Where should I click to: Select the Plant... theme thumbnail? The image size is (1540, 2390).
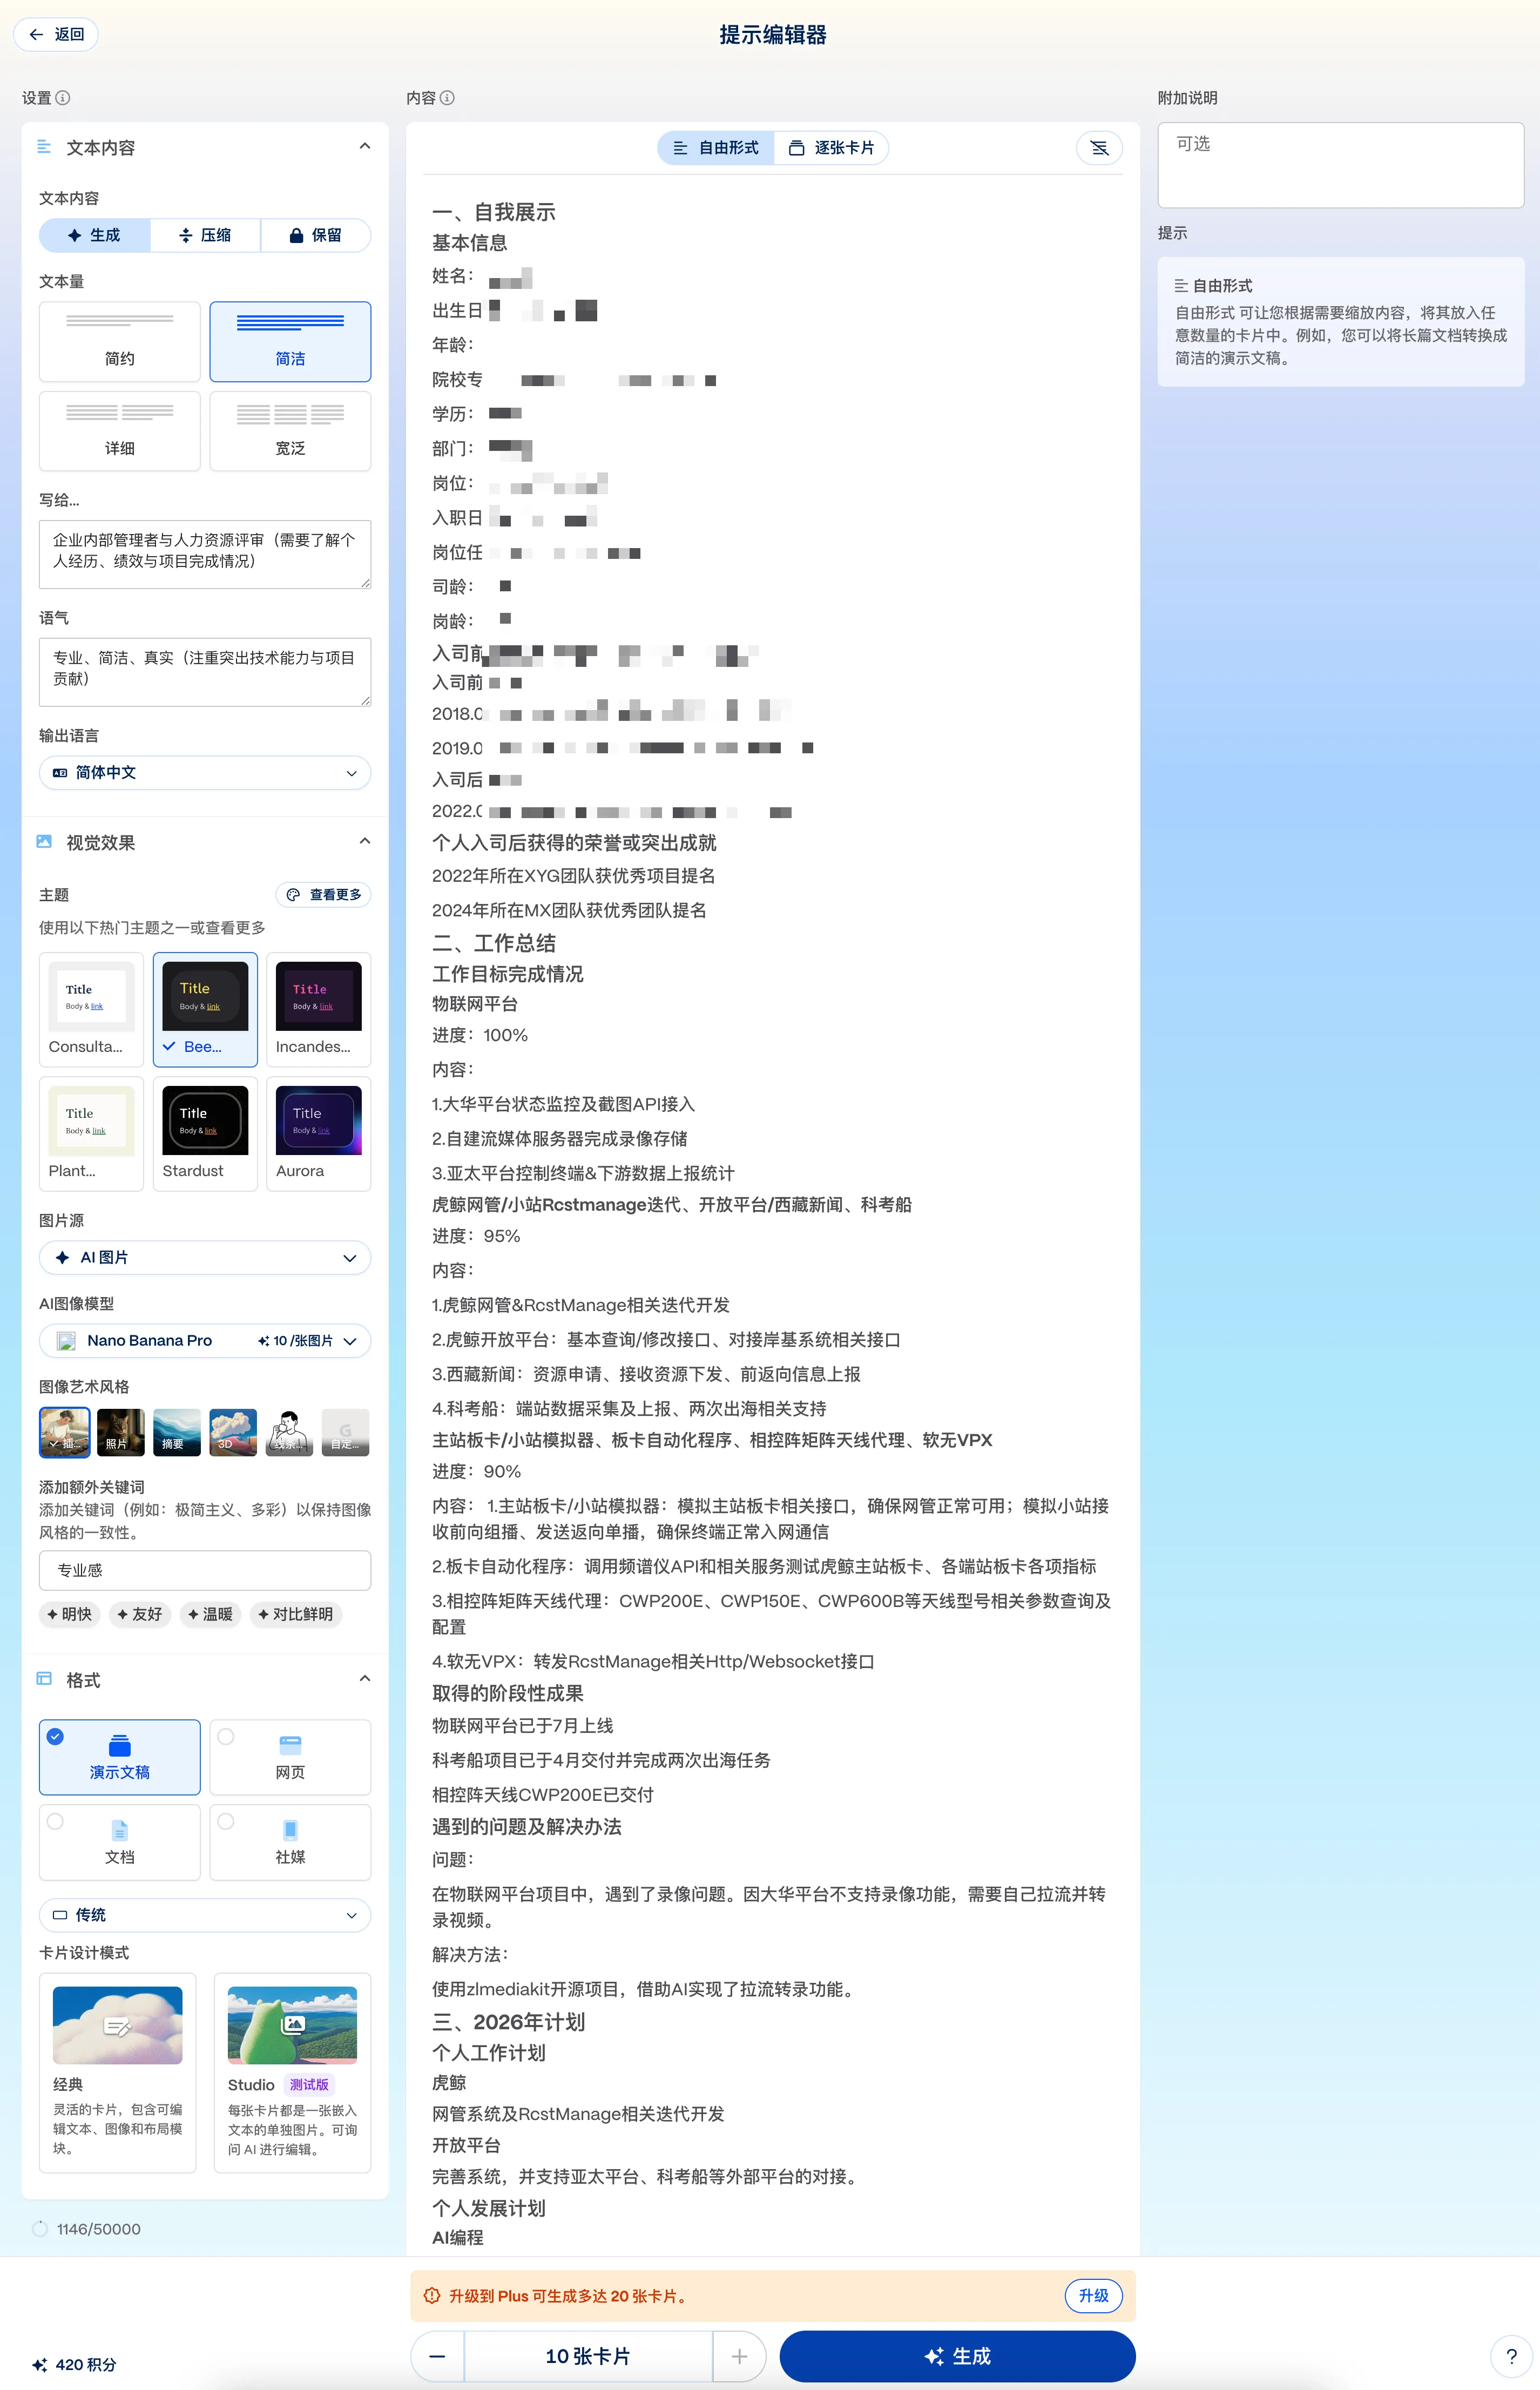point(91,1134)
